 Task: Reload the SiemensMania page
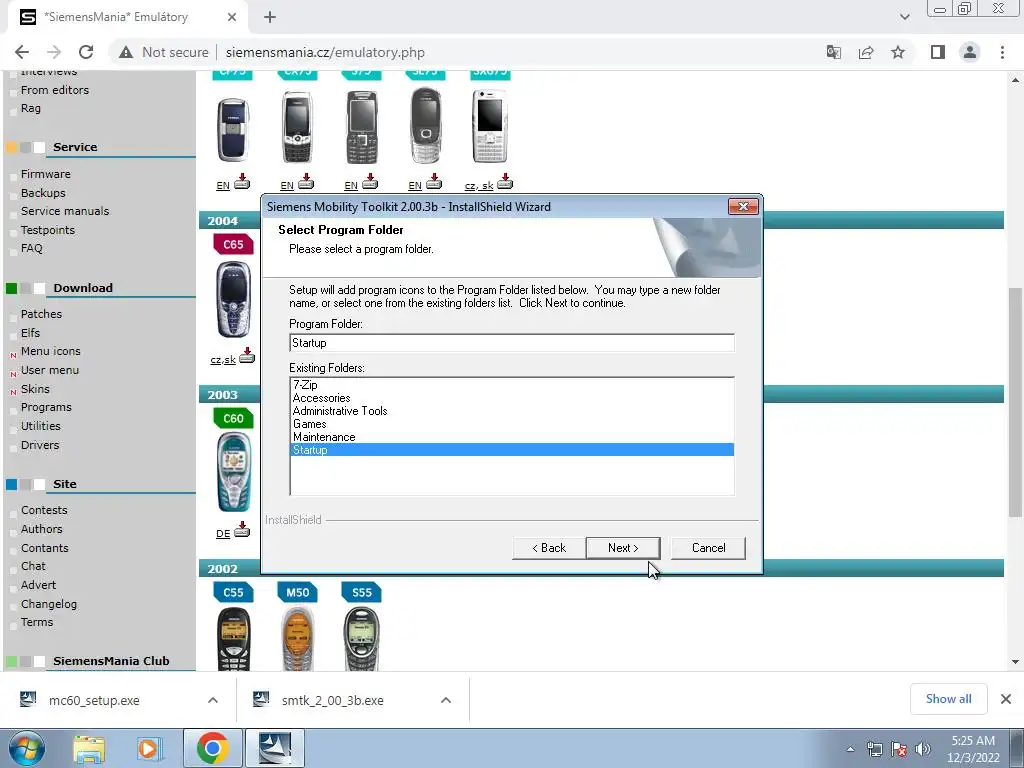click(x=86, y=52)
